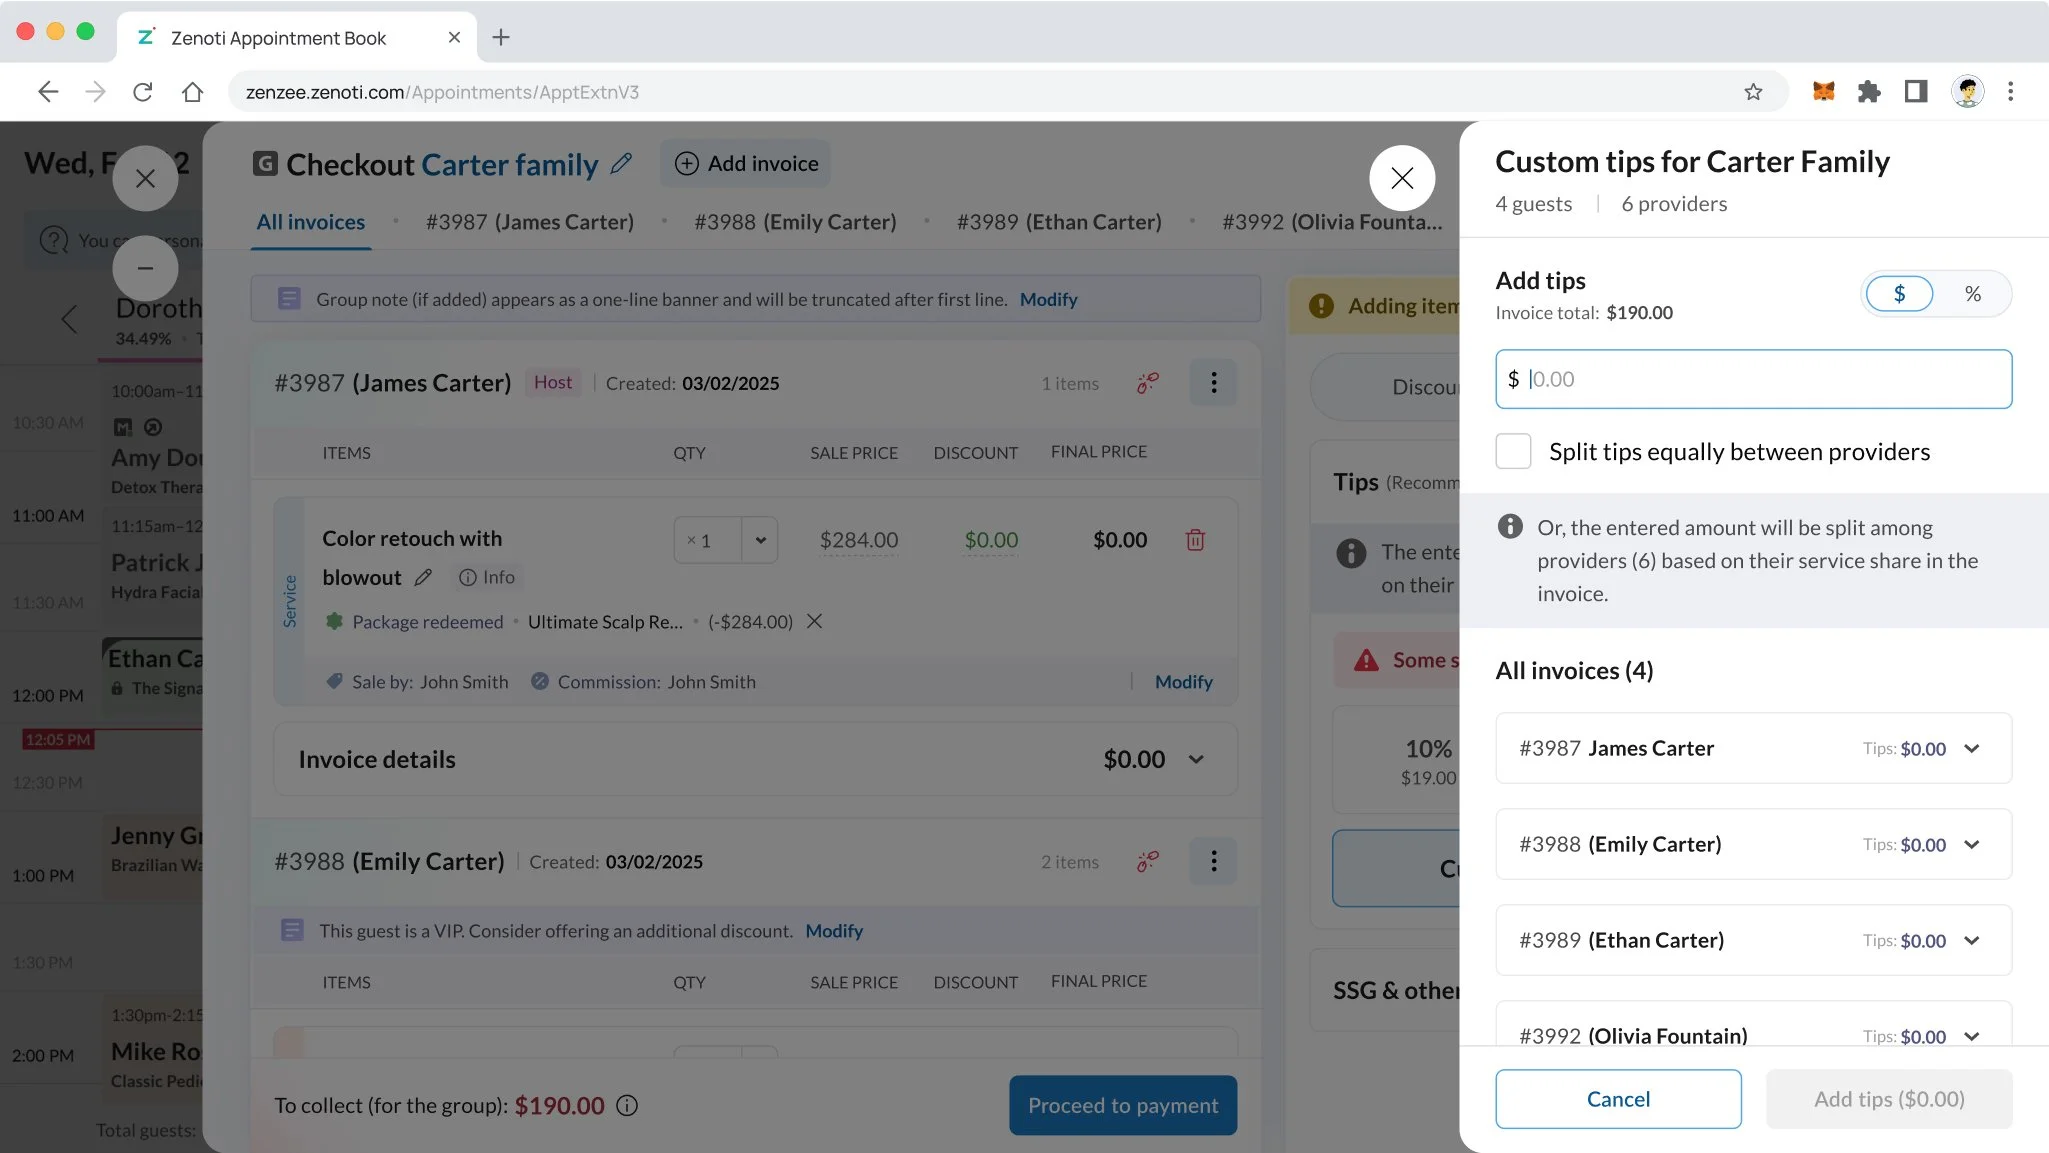Switch tip entry to percentage mode
This screenshot has width=2049, height=1153.
(x=1972, y=294)
